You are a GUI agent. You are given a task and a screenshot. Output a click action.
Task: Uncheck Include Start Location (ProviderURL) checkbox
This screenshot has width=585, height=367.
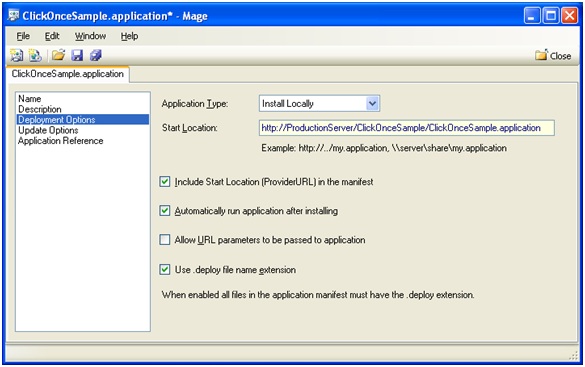pos(165,182)
